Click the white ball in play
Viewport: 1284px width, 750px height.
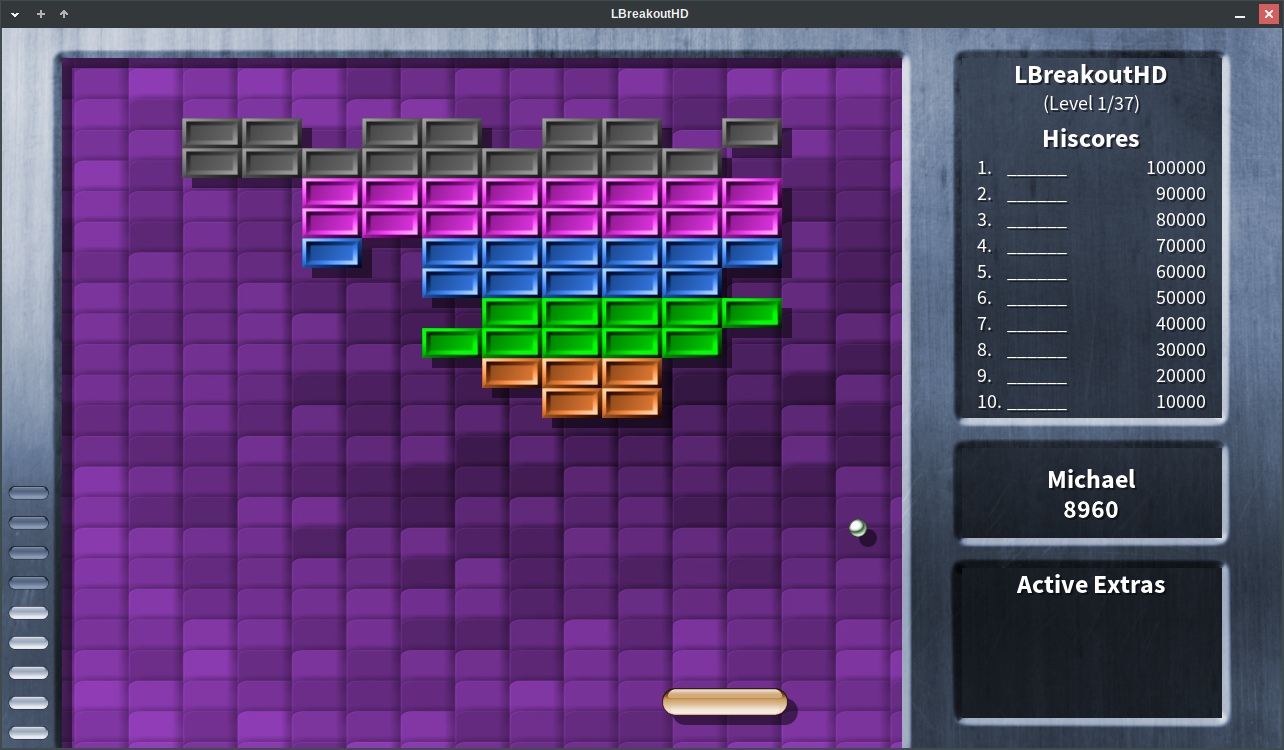(x=857, y=527)
